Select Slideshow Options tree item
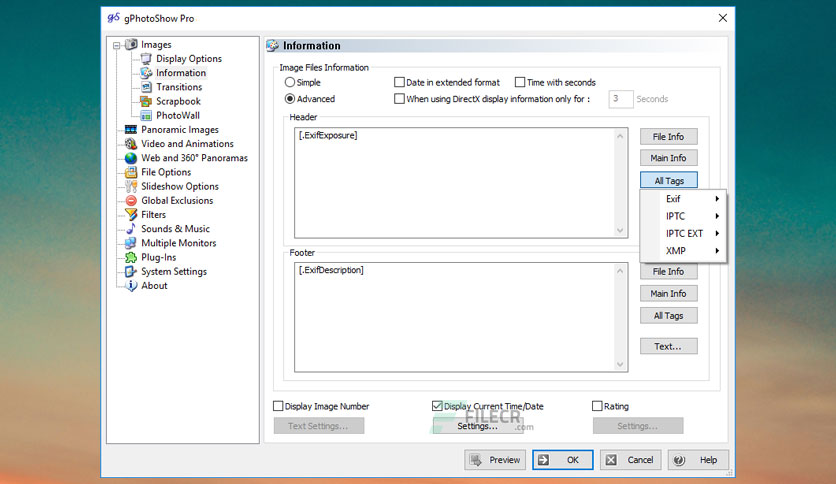836x484 pixels. pos(180,186)
